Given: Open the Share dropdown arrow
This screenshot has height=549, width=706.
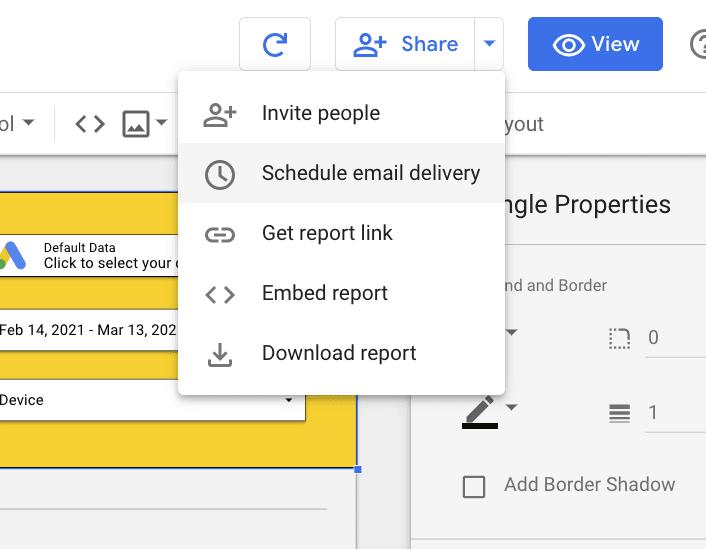Looking at the screenshot, I should [x=489, y=44].
